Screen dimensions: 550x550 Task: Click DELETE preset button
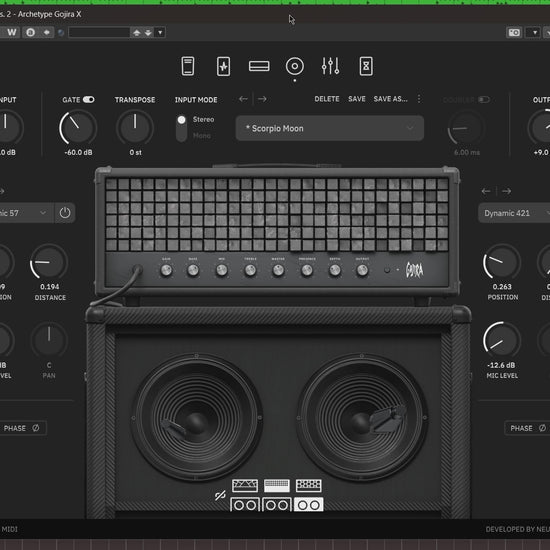(327, 99)
